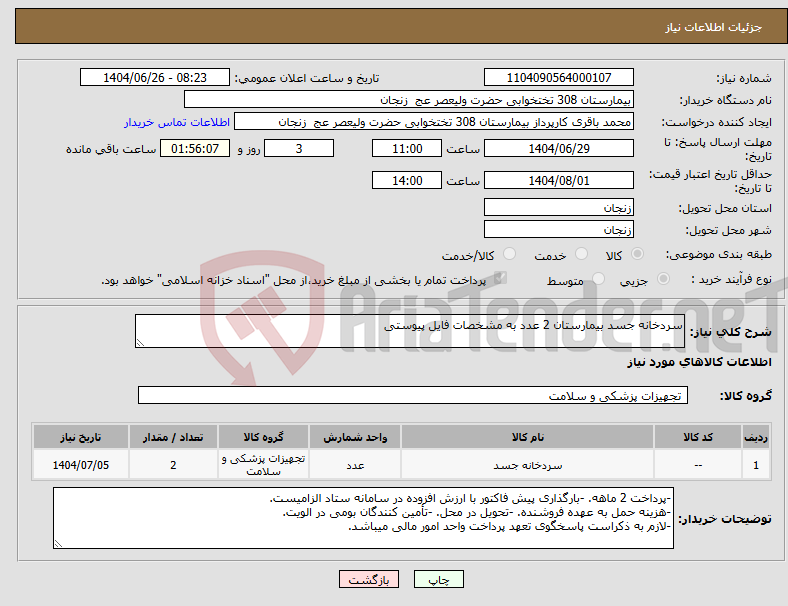Click the شماره نیاز field 1104090564000107
Image resolution: width=788 pixels, height=606 pixels.
tap(558, 77)
